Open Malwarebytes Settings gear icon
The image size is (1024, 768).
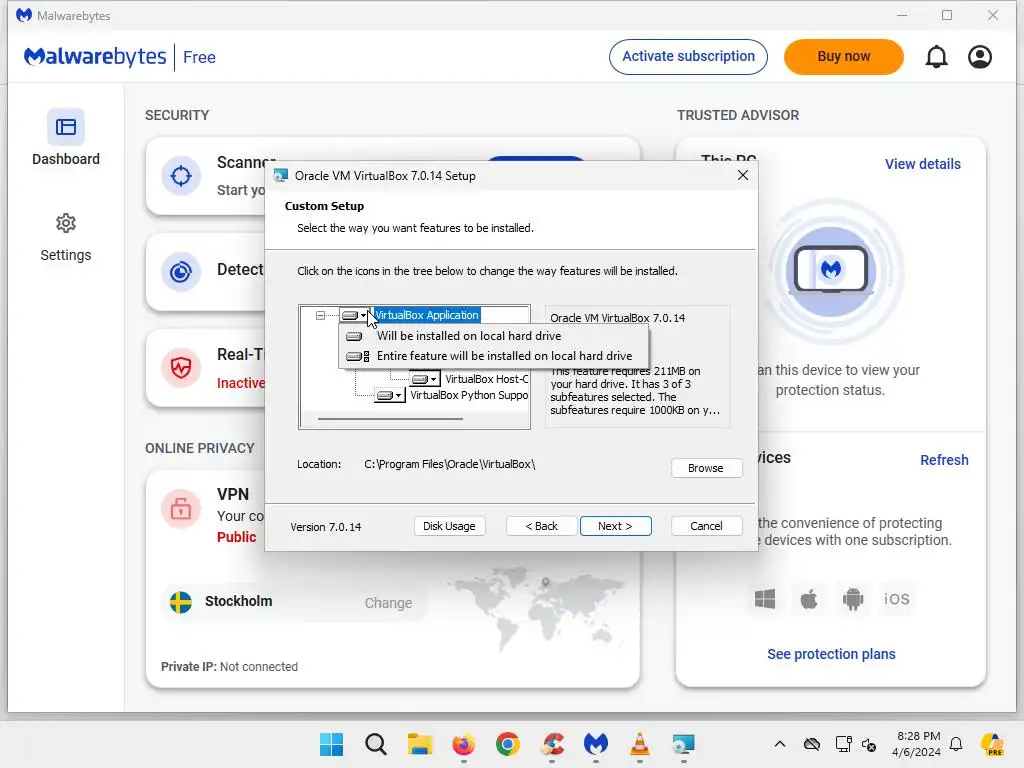pos(65,223)
